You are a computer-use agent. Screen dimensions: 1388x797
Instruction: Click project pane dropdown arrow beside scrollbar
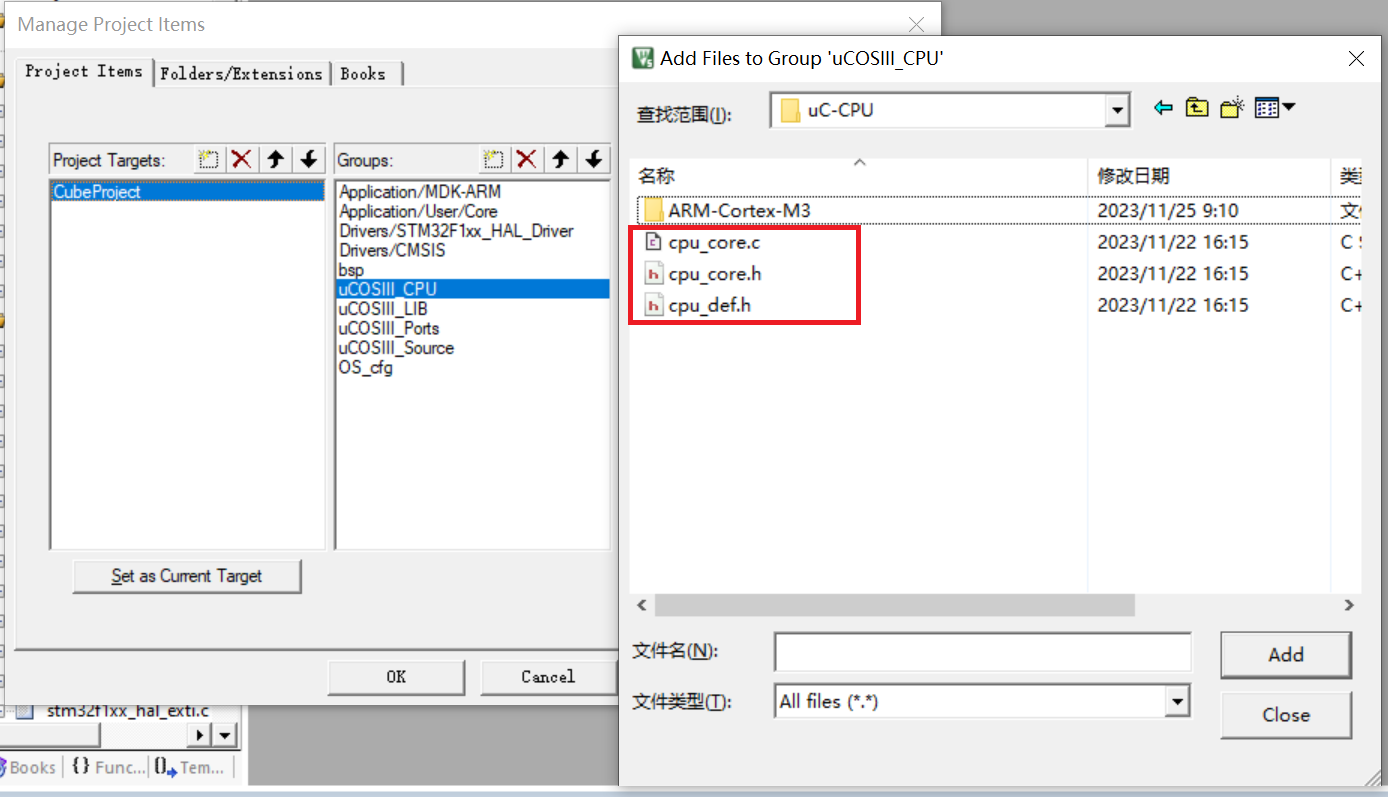225,736
